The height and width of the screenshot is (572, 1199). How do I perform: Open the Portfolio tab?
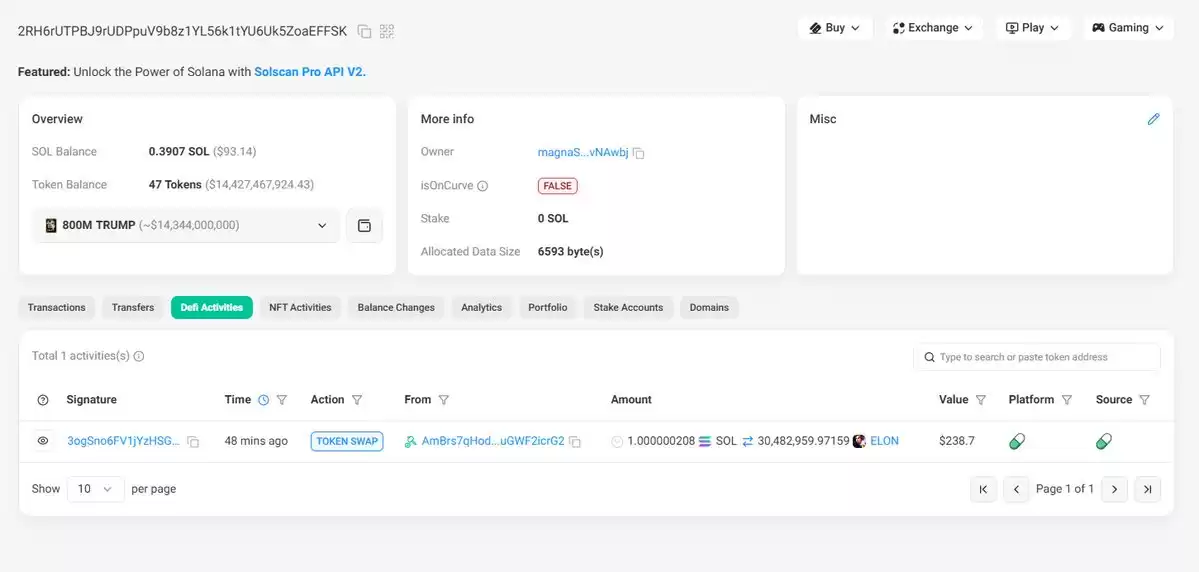(548, 307)
